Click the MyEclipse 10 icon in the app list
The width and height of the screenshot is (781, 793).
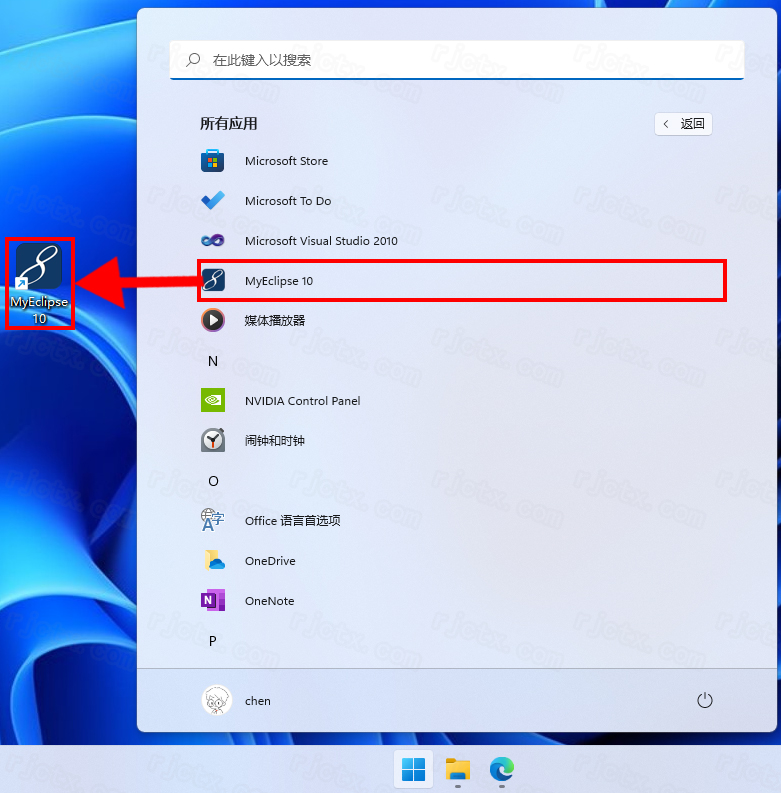213,281
